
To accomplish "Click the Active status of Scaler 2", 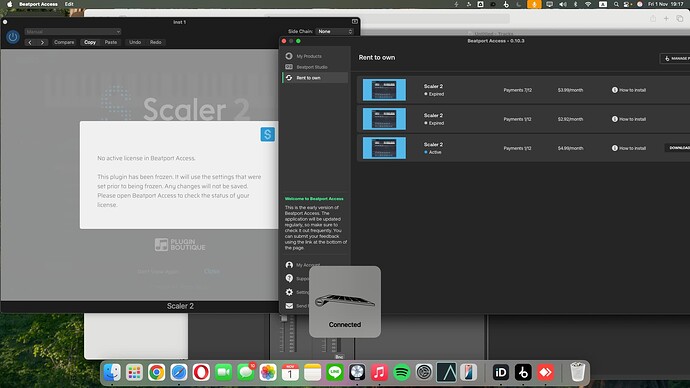I will coord(433,152).
